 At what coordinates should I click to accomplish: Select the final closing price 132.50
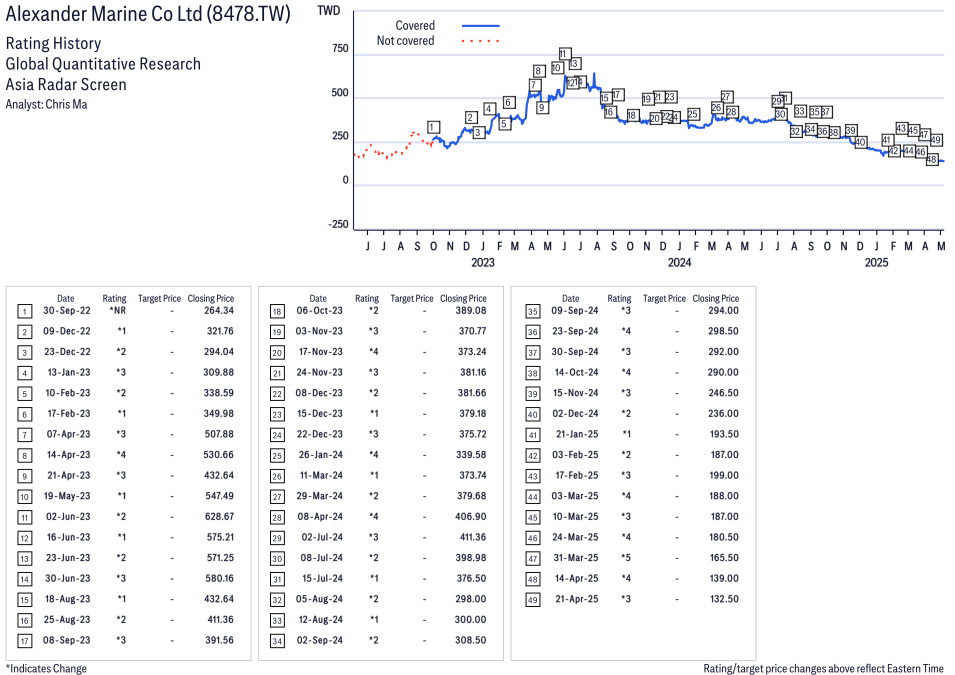point(724,599)
